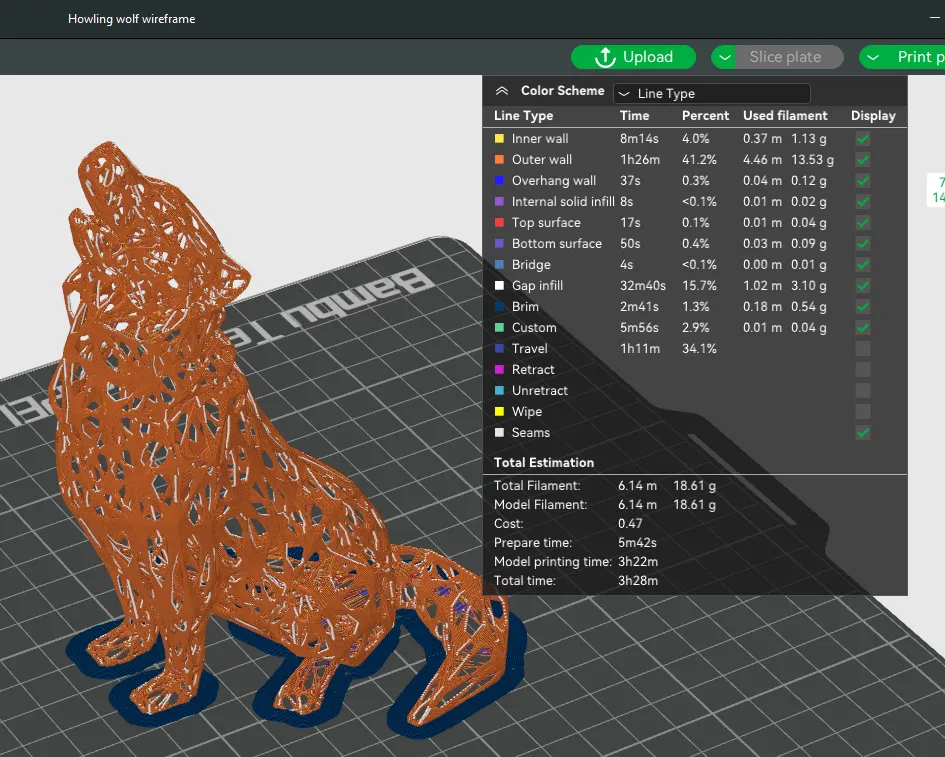Toggle Bottom surface display checkbox
The image size is (945, 757).
863,243
